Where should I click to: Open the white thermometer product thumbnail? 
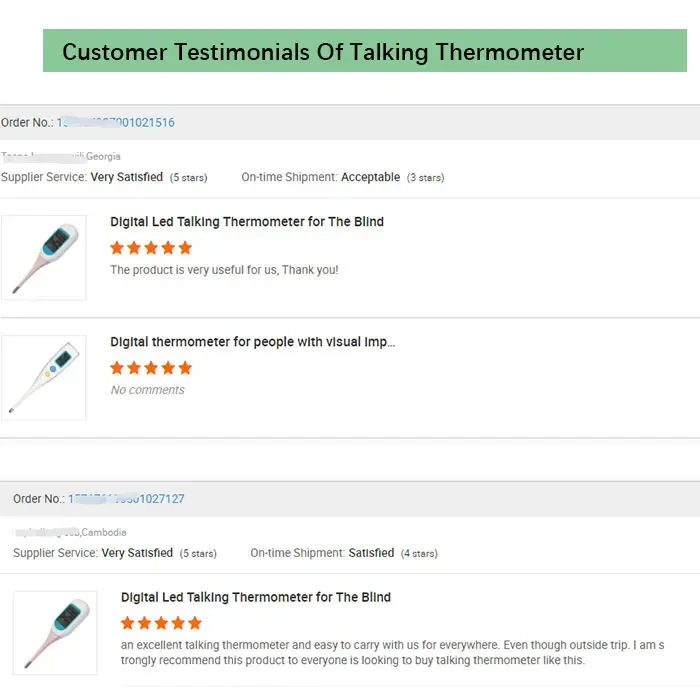click(x=44, y=377)
